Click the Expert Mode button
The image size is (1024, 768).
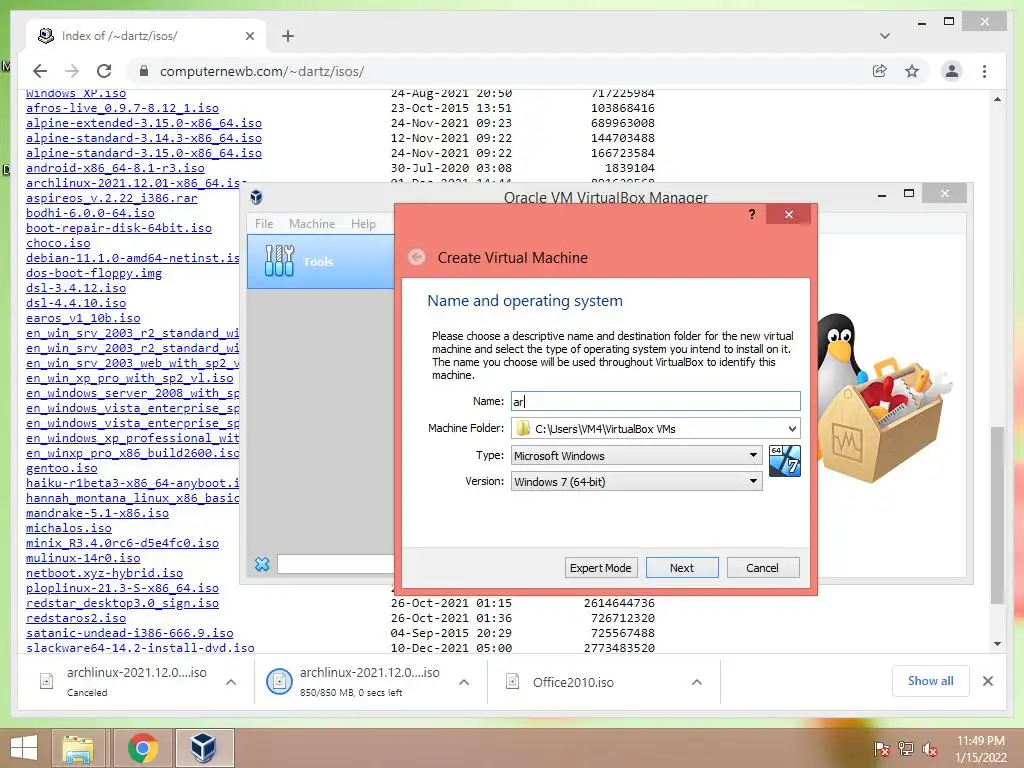600,568
